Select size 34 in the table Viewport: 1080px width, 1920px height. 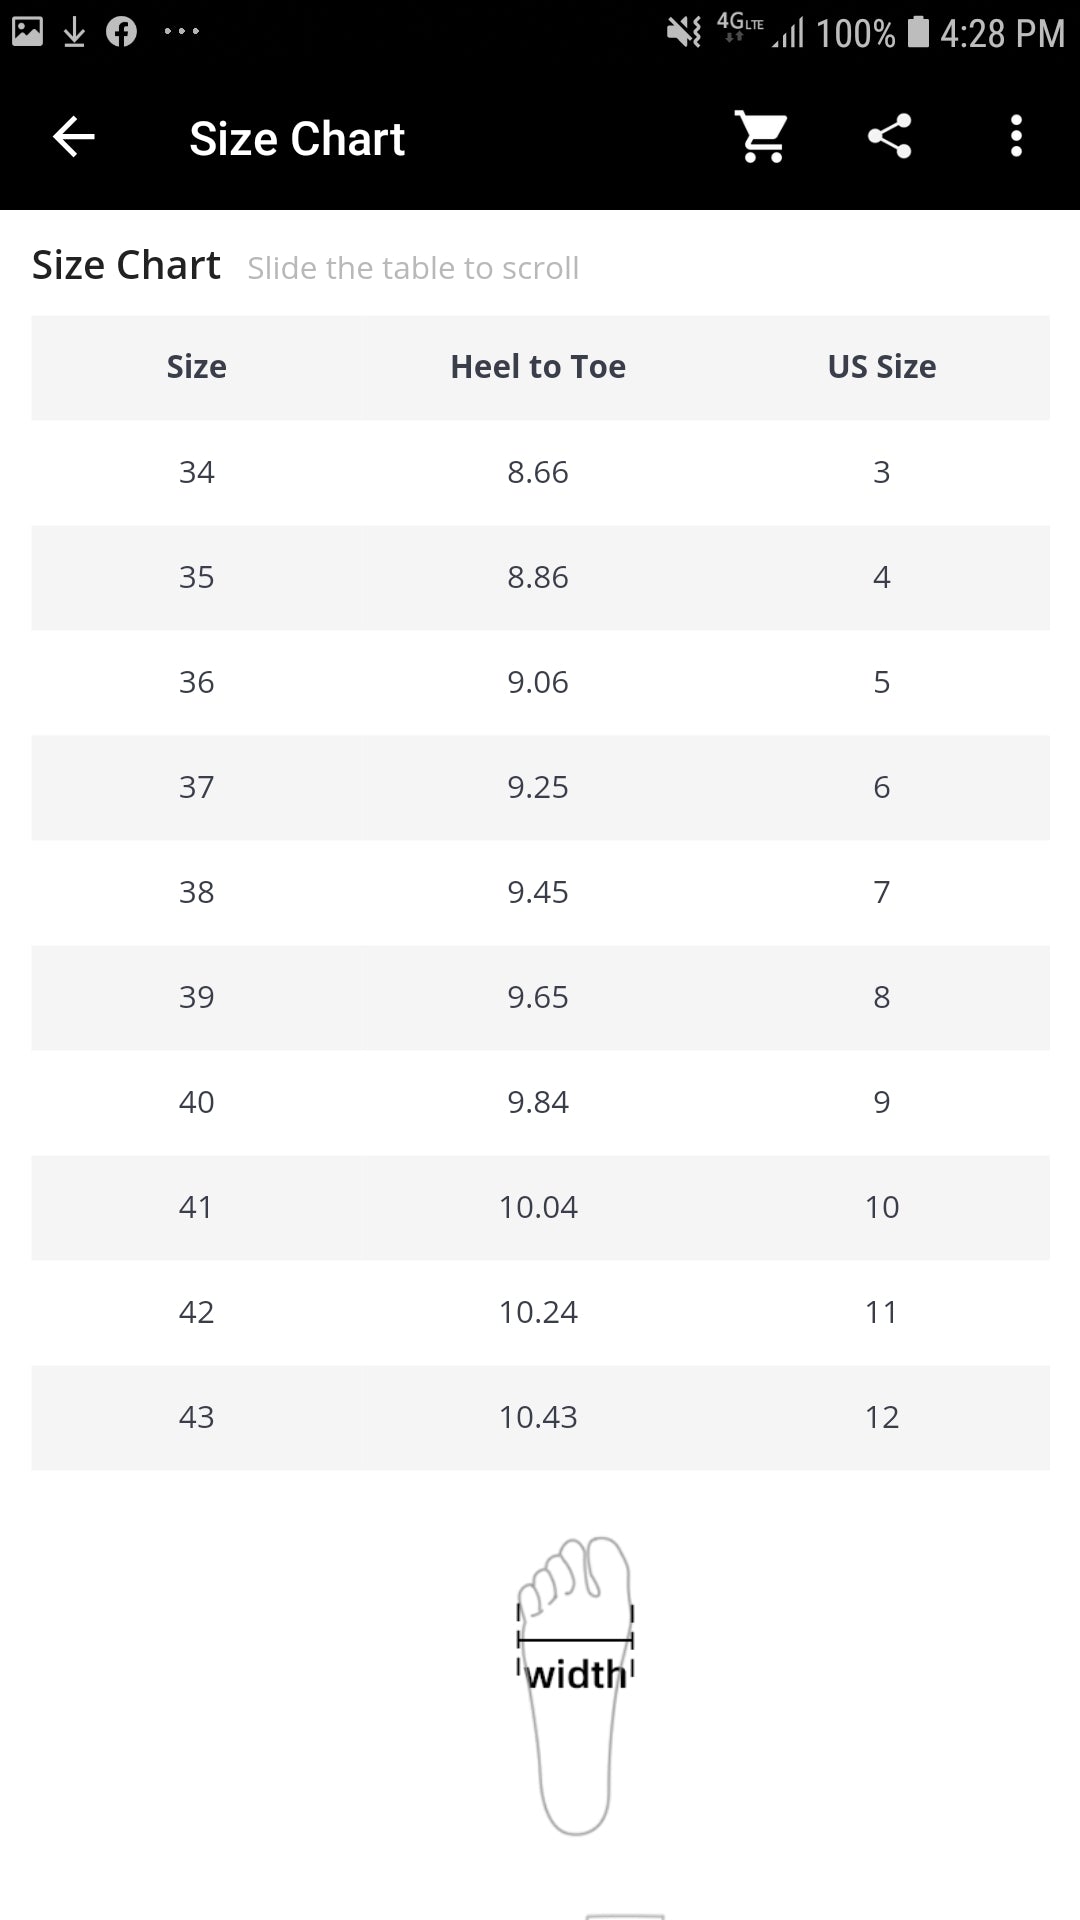pyautogui.click(x=196, y=472)
